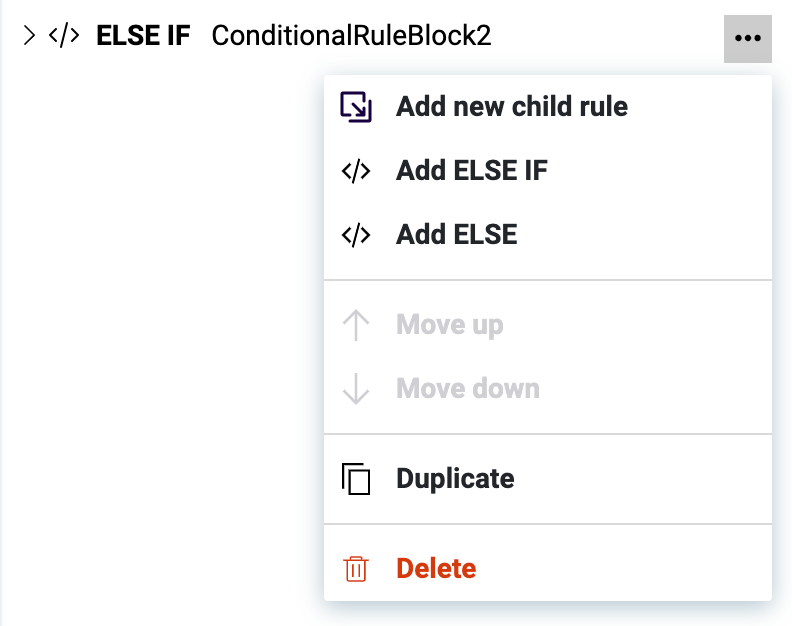
Task: Choose Add new child rule from the menu
Action: [x=512, y=107]
